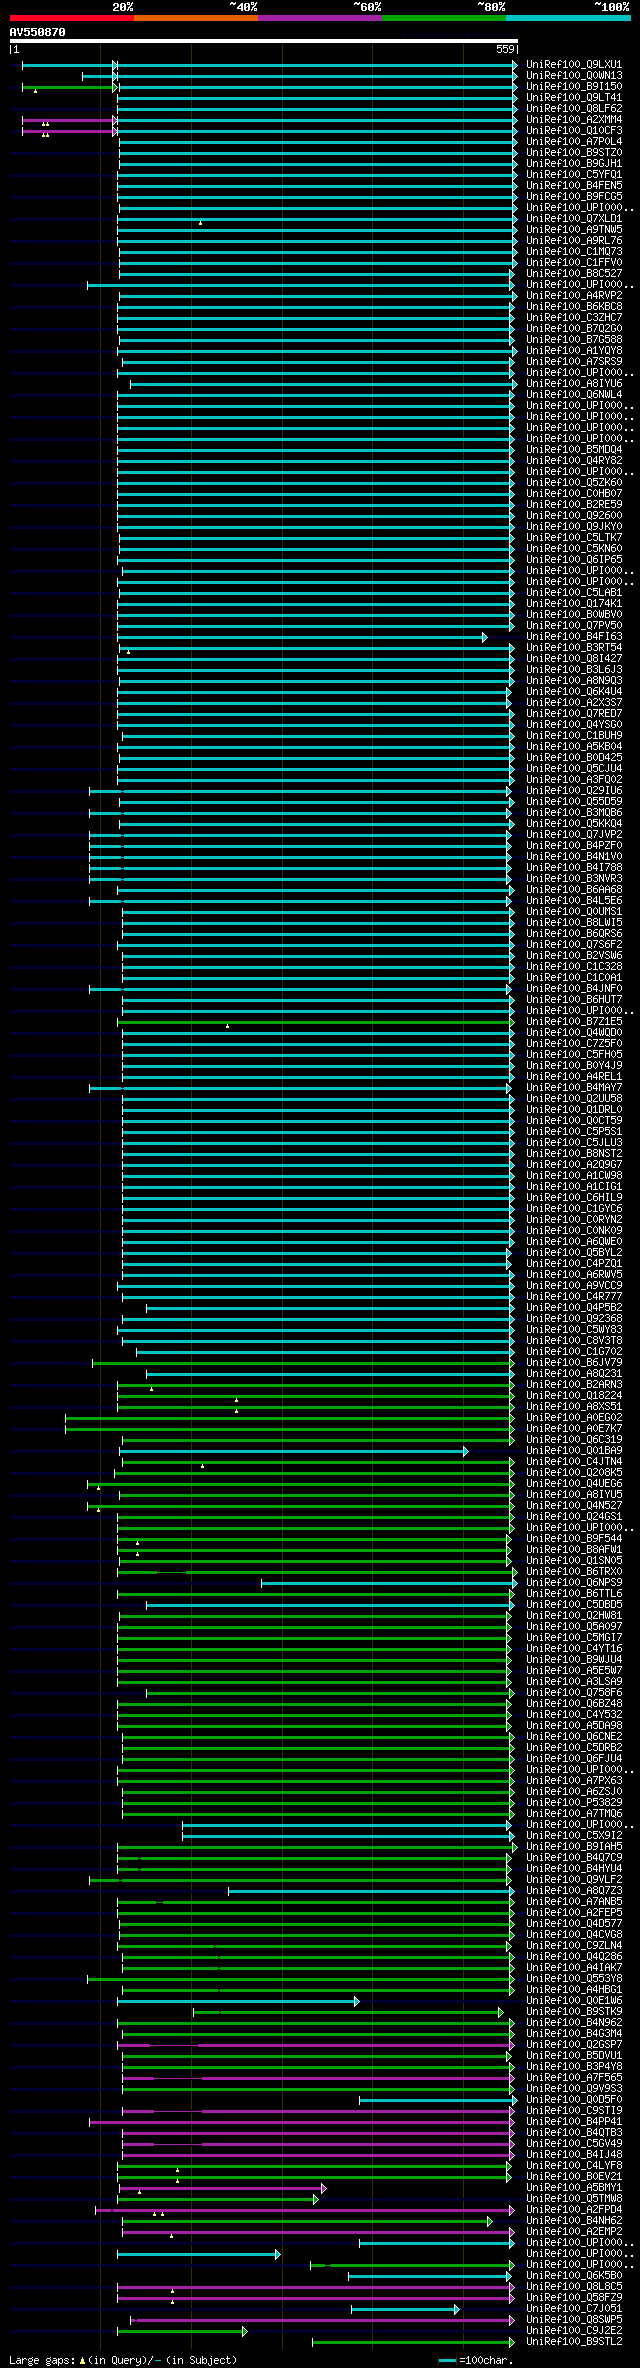Select the UniRef100_Q7XLD1 label
Image resolution: width=640 pixels, height=2368 pixels.
click(574, 218)
